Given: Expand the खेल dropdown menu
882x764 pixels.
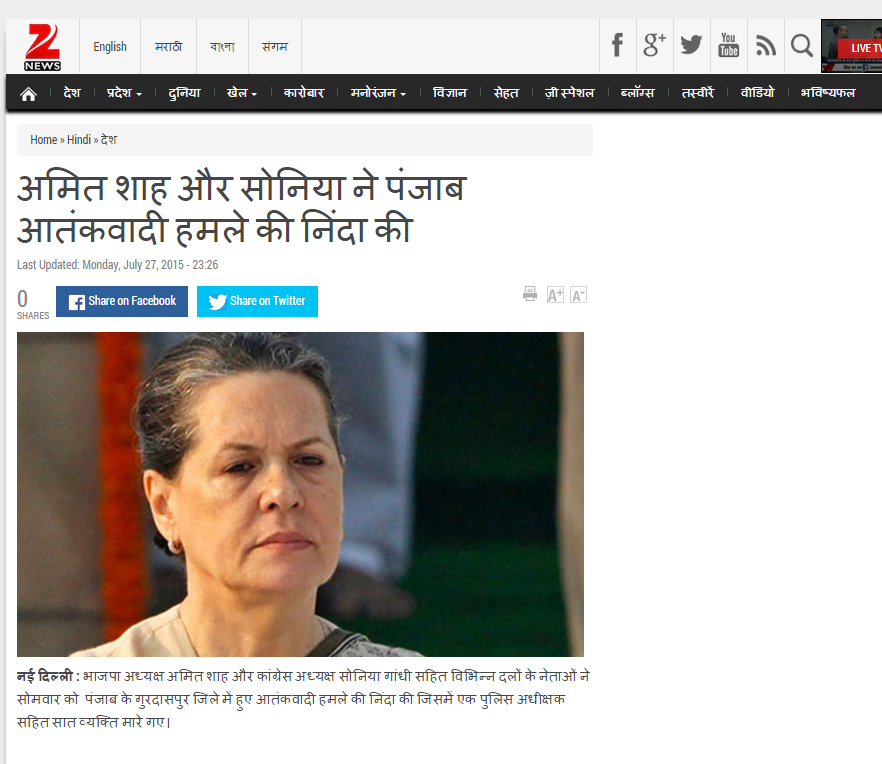Looking at the screenshot, I should pos(242,93).
